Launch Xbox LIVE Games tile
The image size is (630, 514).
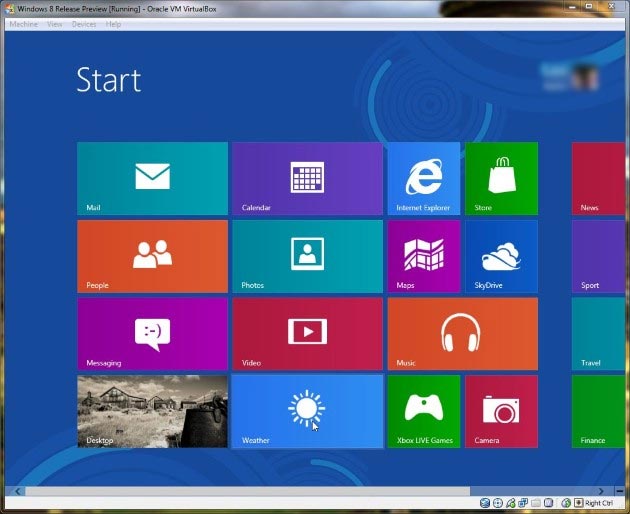click(x=423, y=411)
